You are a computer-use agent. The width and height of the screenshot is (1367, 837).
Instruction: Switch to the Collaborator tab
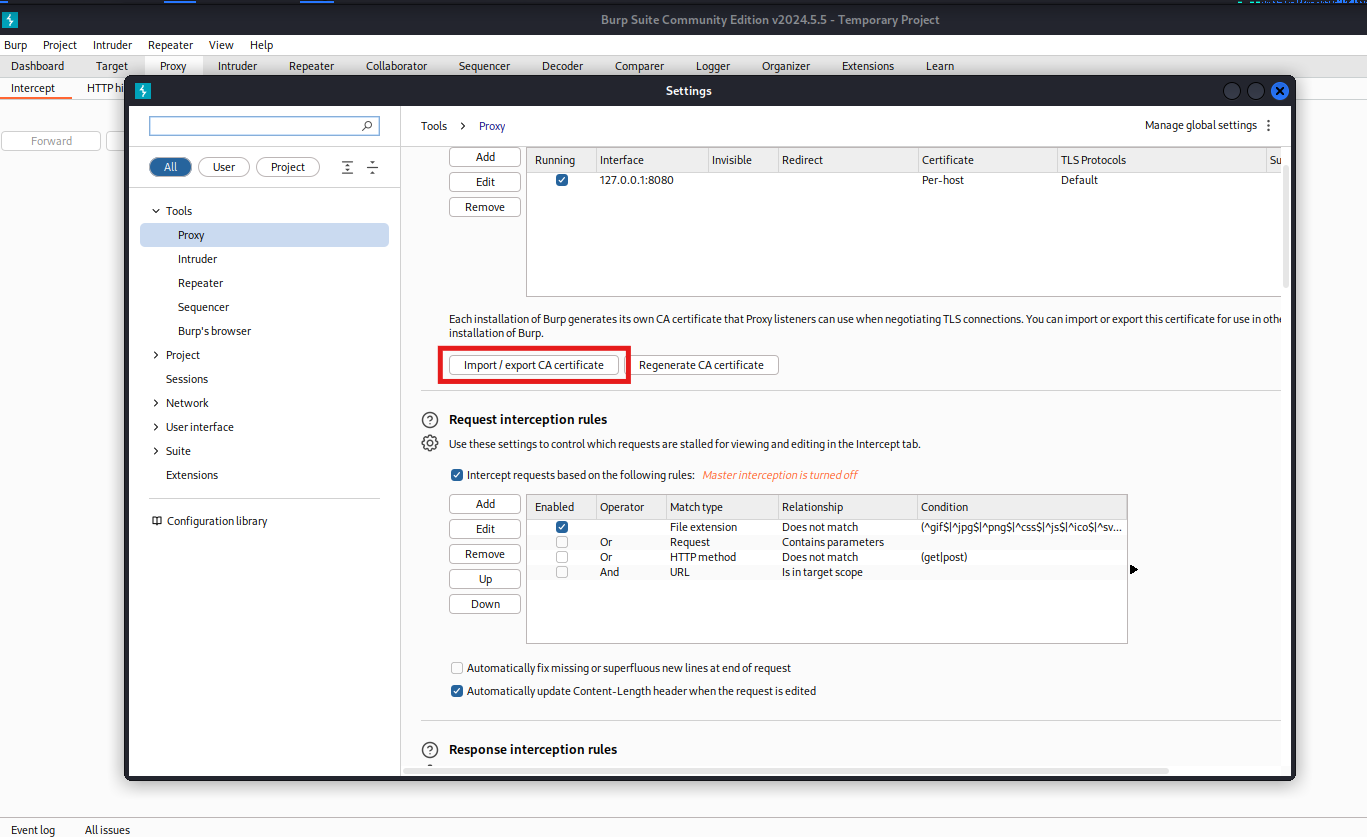[x=396, y=66]
